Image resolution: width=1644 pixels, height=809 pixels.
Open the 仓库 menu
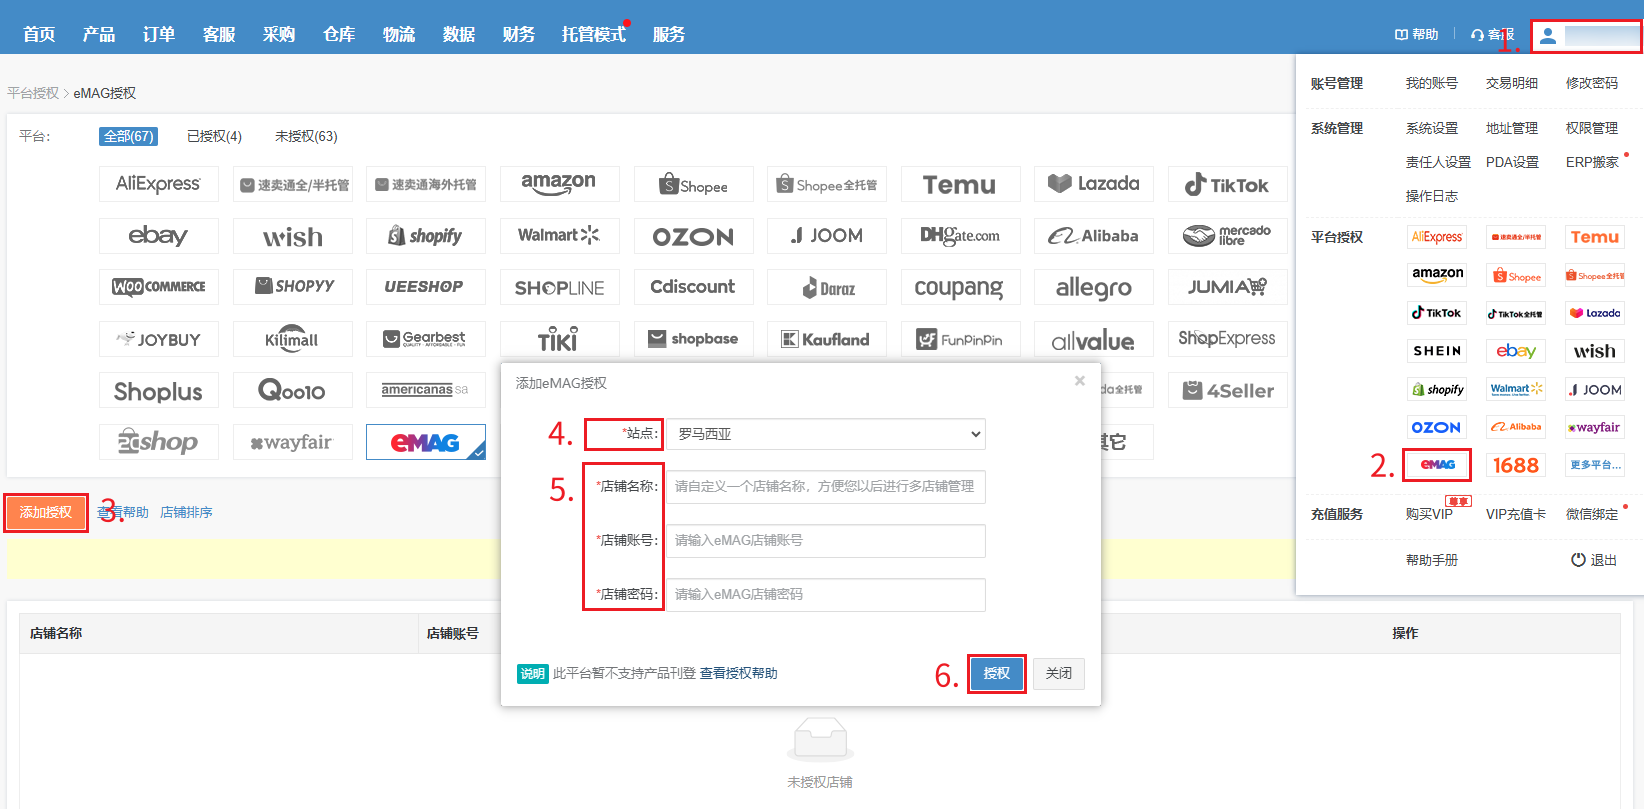pos(339,34)
